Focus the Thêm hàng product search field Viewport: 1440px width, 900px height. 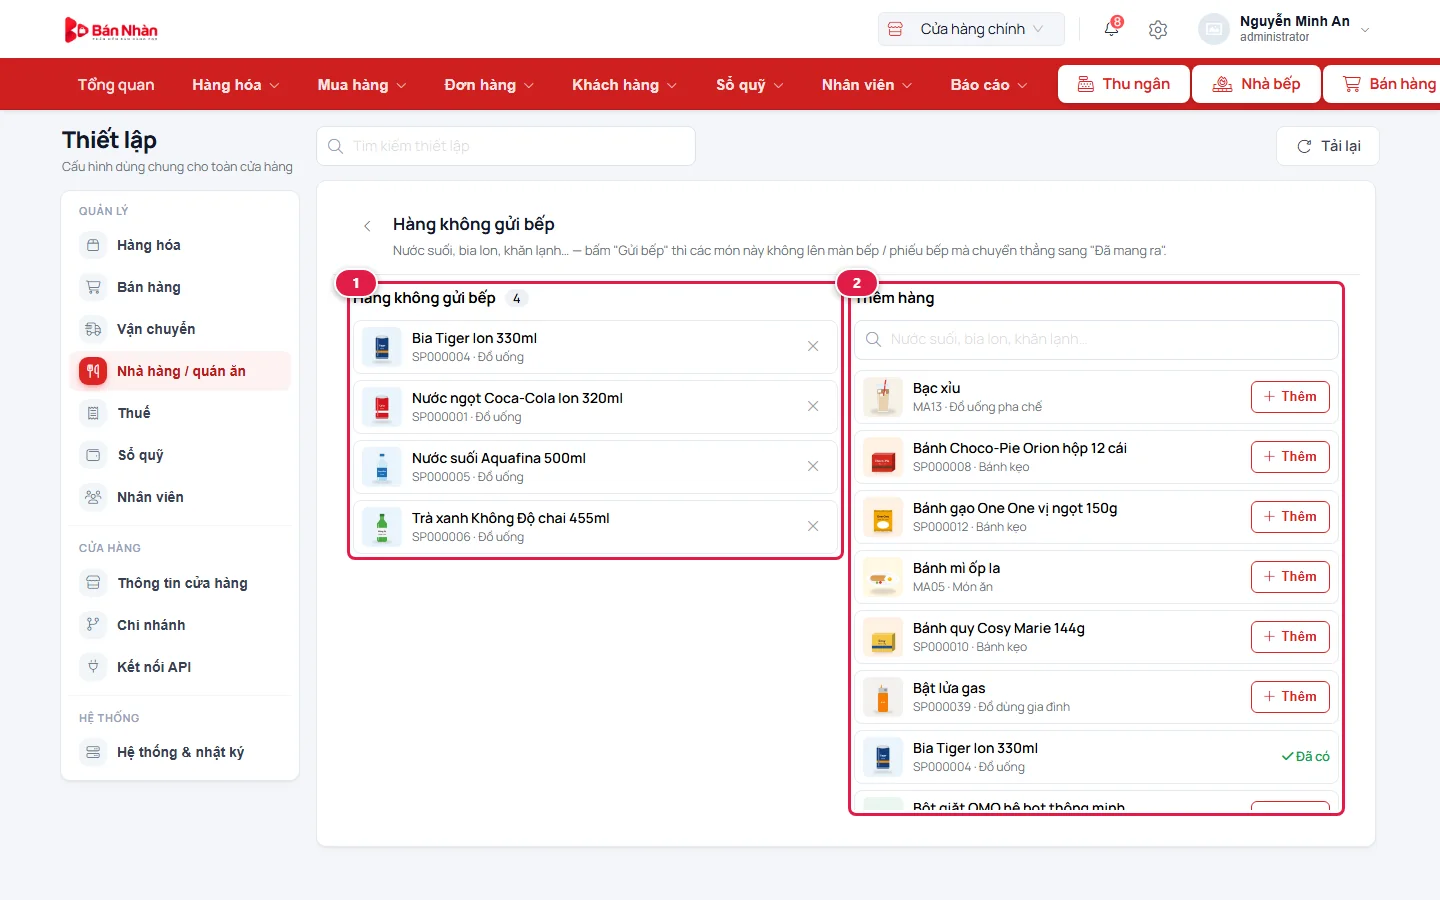coord(1096,340)
